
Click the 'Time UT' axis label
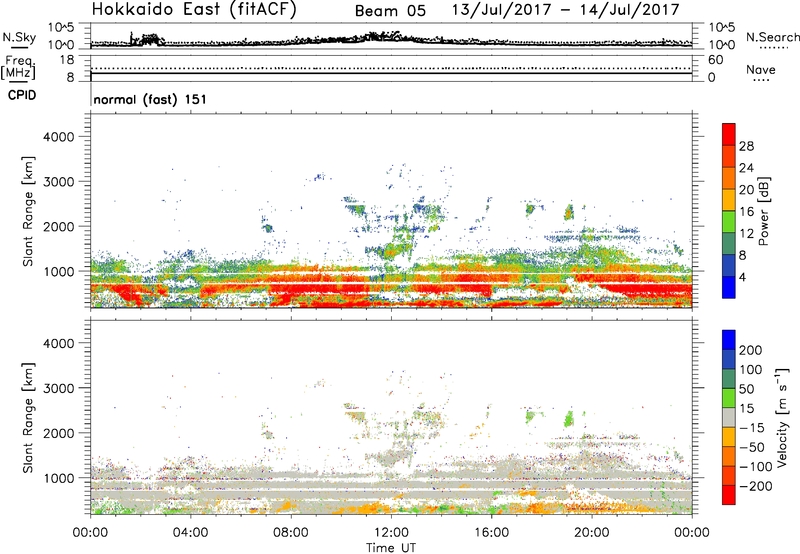[x=391, y=548]
